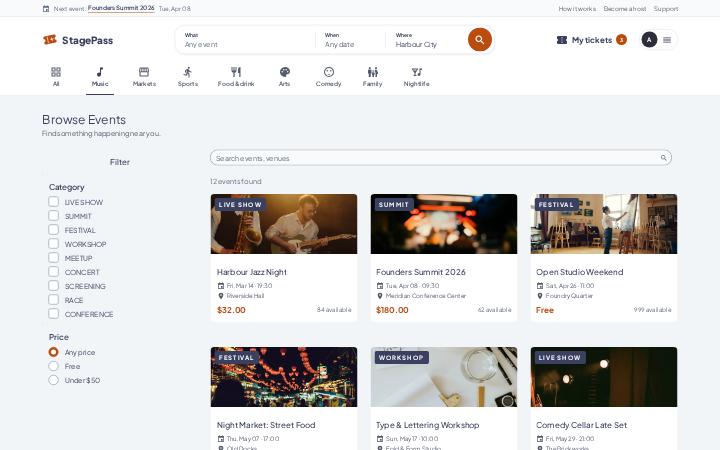Screen dimensions: 720x450
Task: Click location pin for Meridian Conference Center
Action: (x=380, y=296)
